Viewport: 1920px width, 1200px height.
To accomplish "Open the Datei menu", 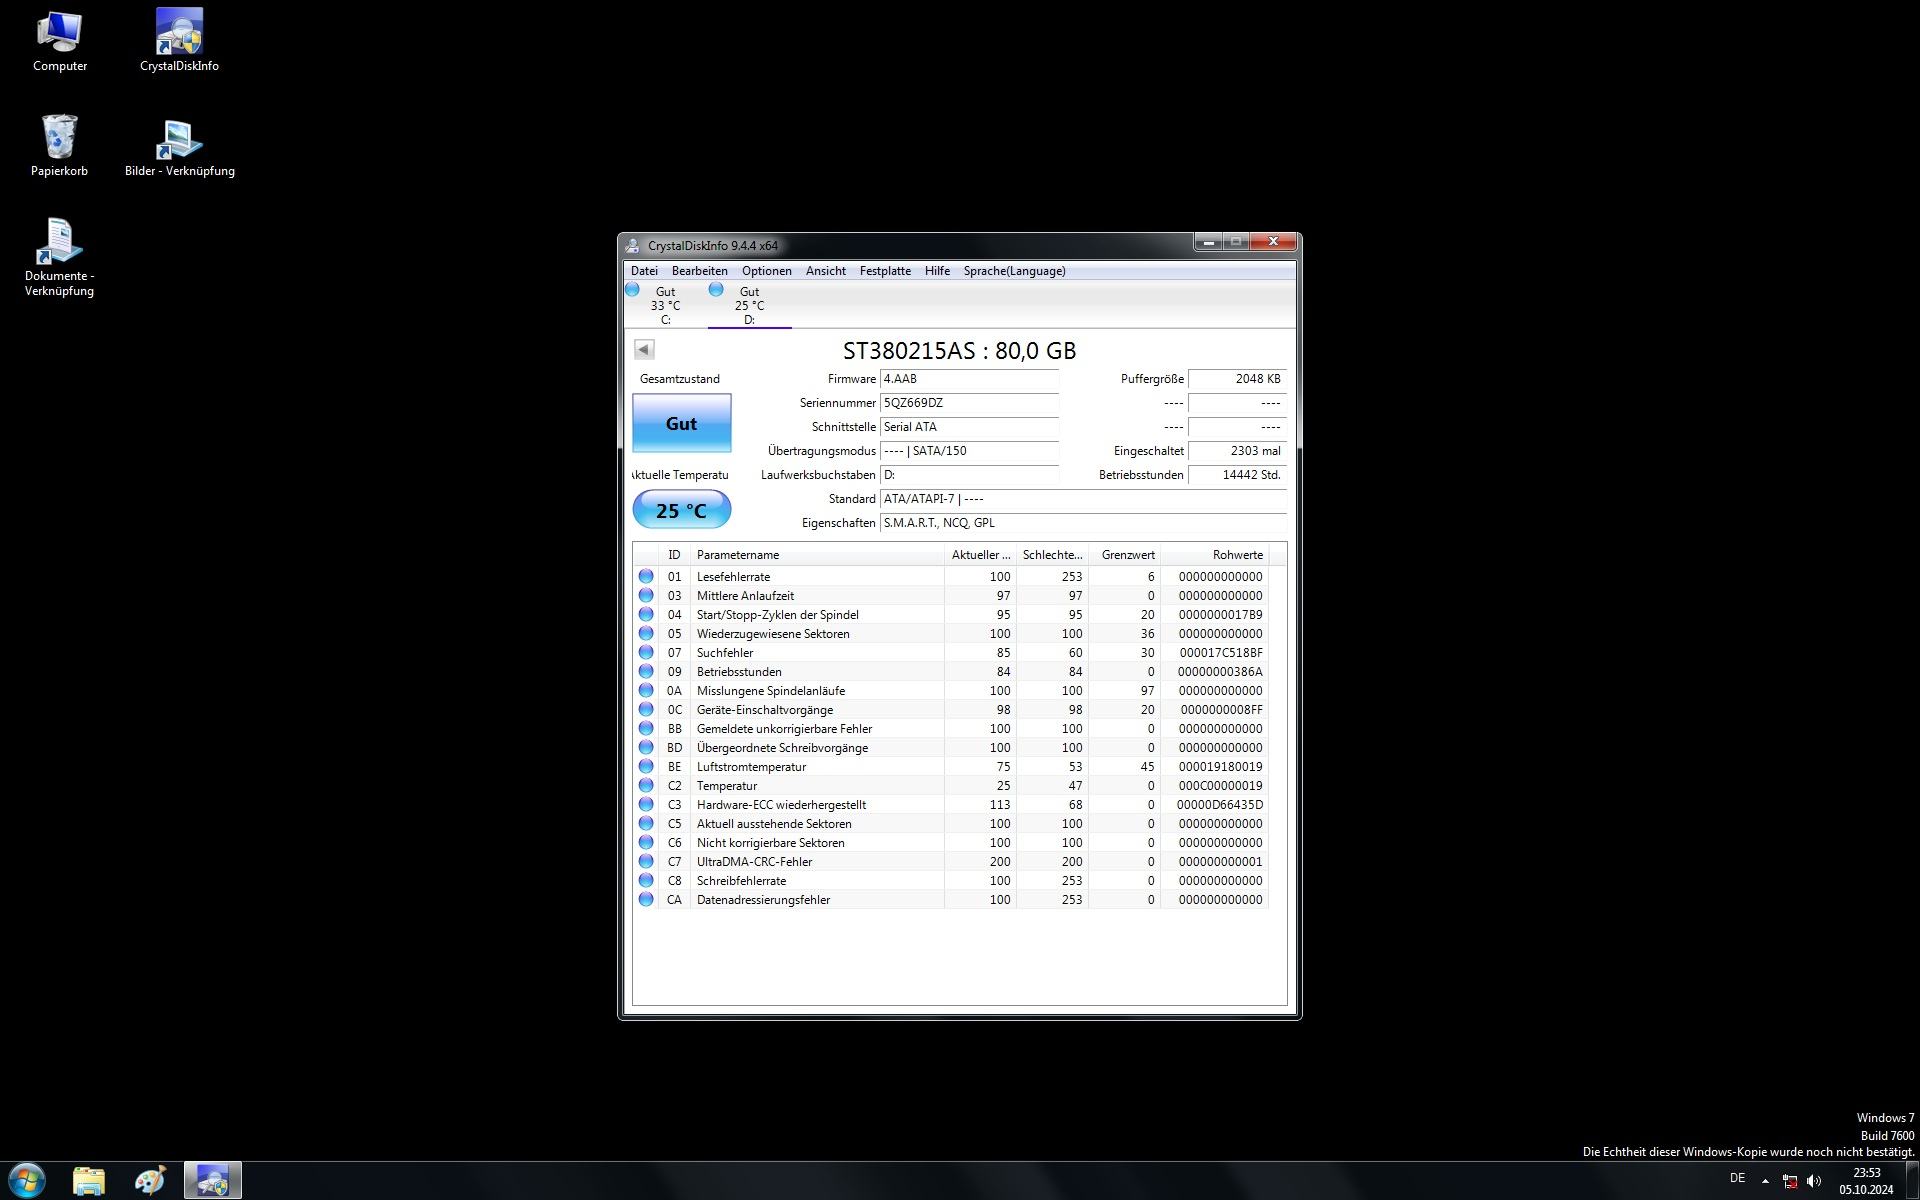I will (644, 271).
